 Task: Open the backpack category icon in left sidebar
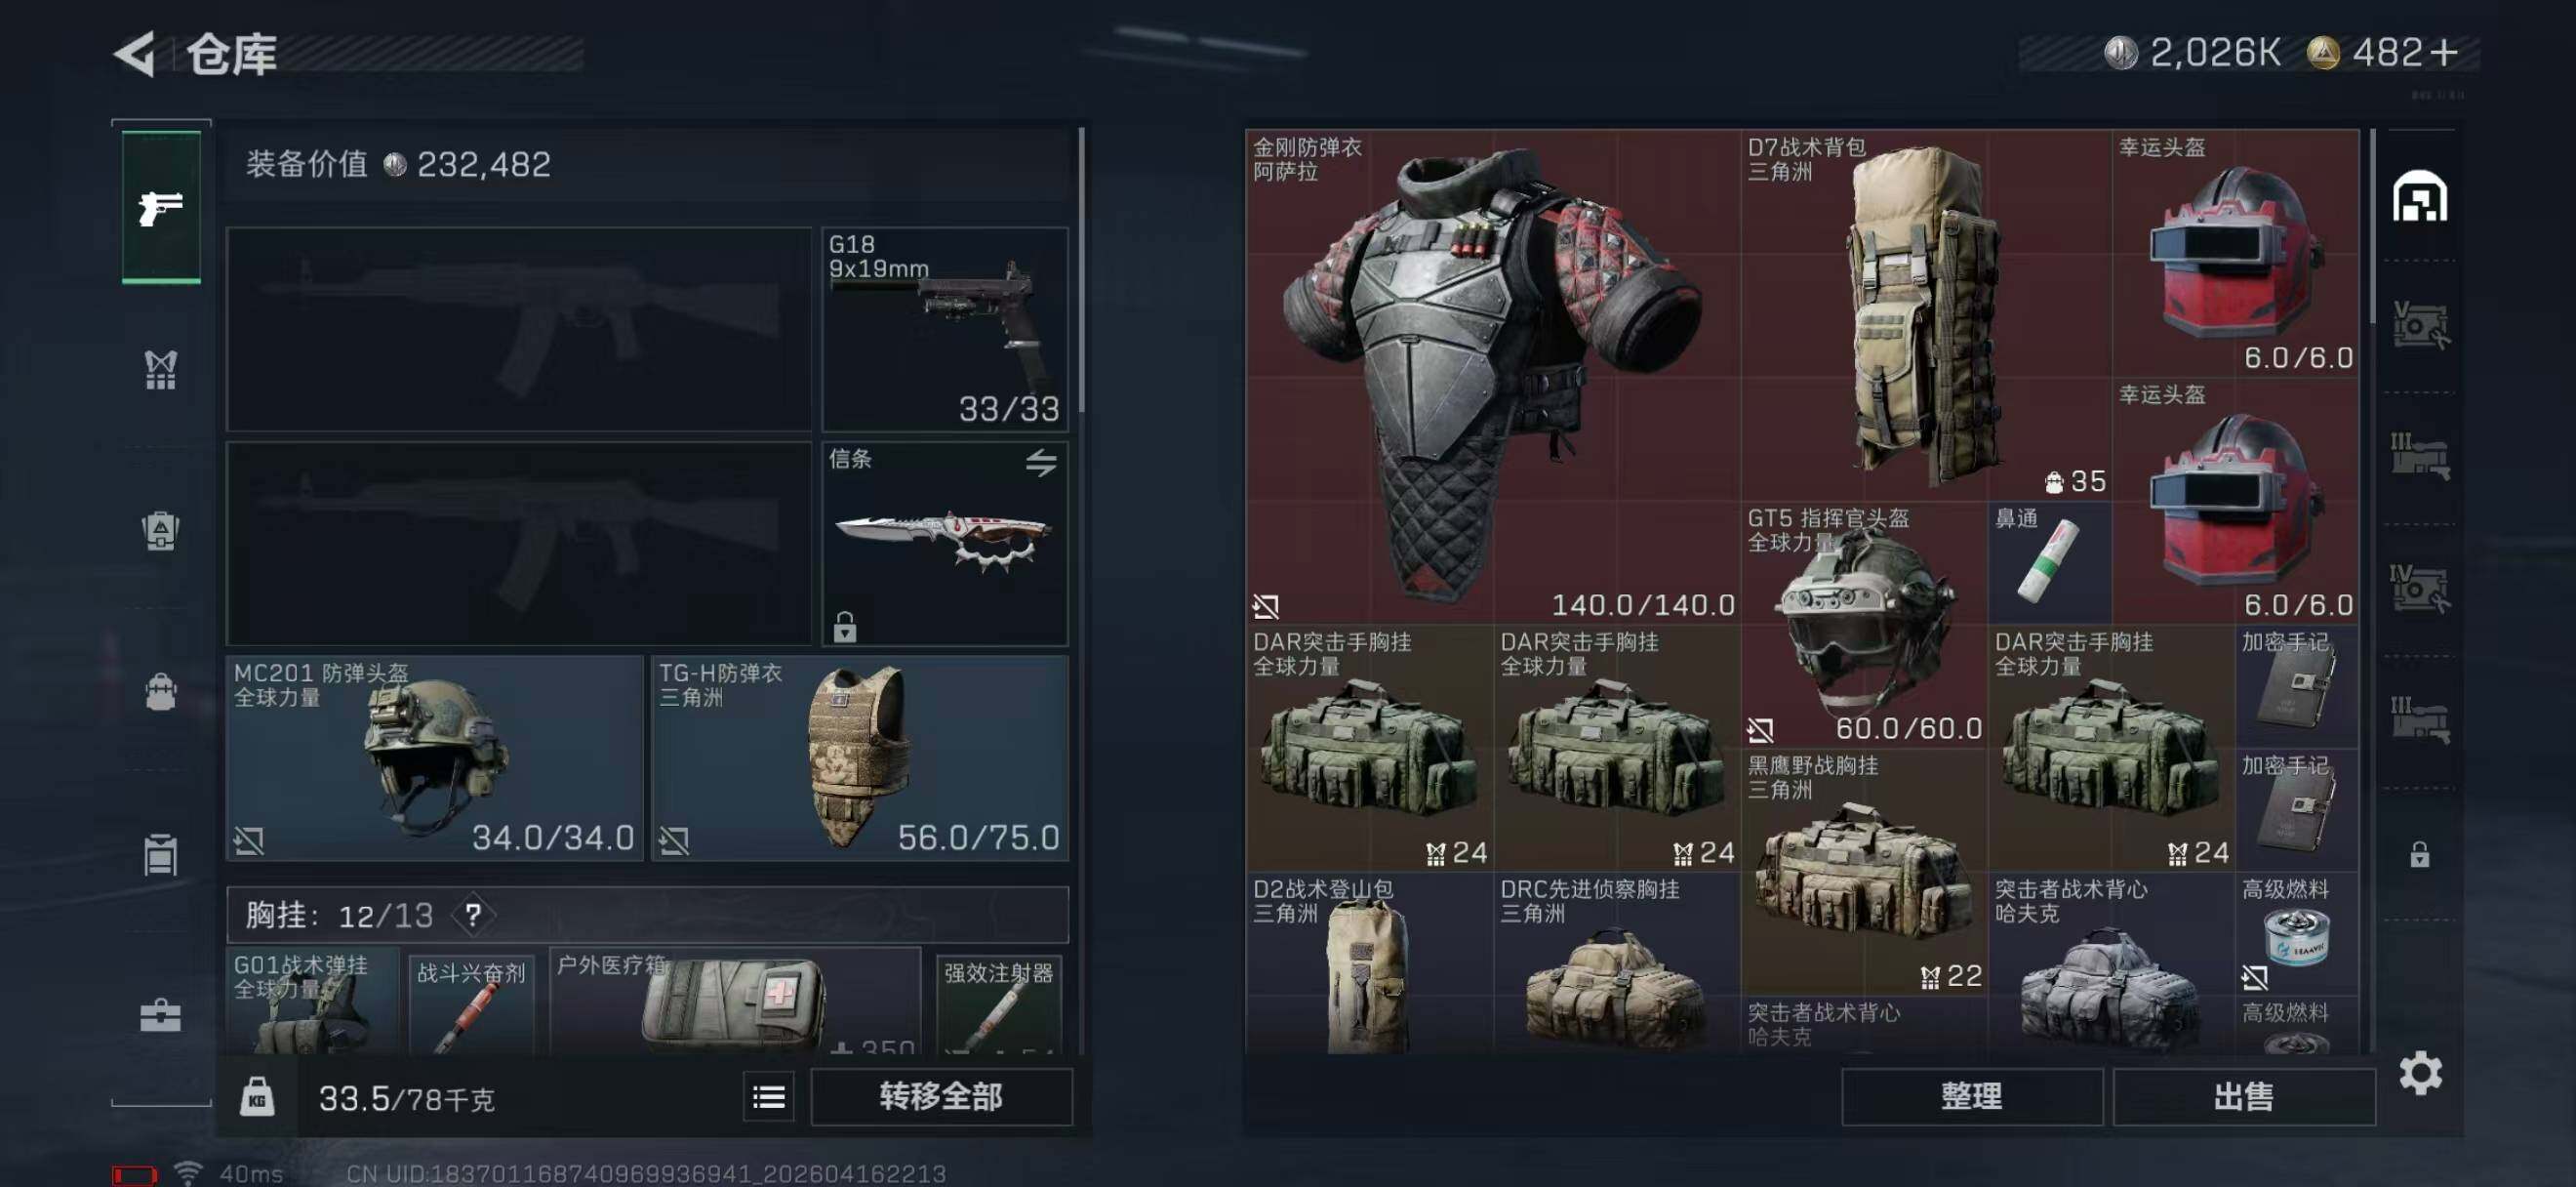pos(161,531)
